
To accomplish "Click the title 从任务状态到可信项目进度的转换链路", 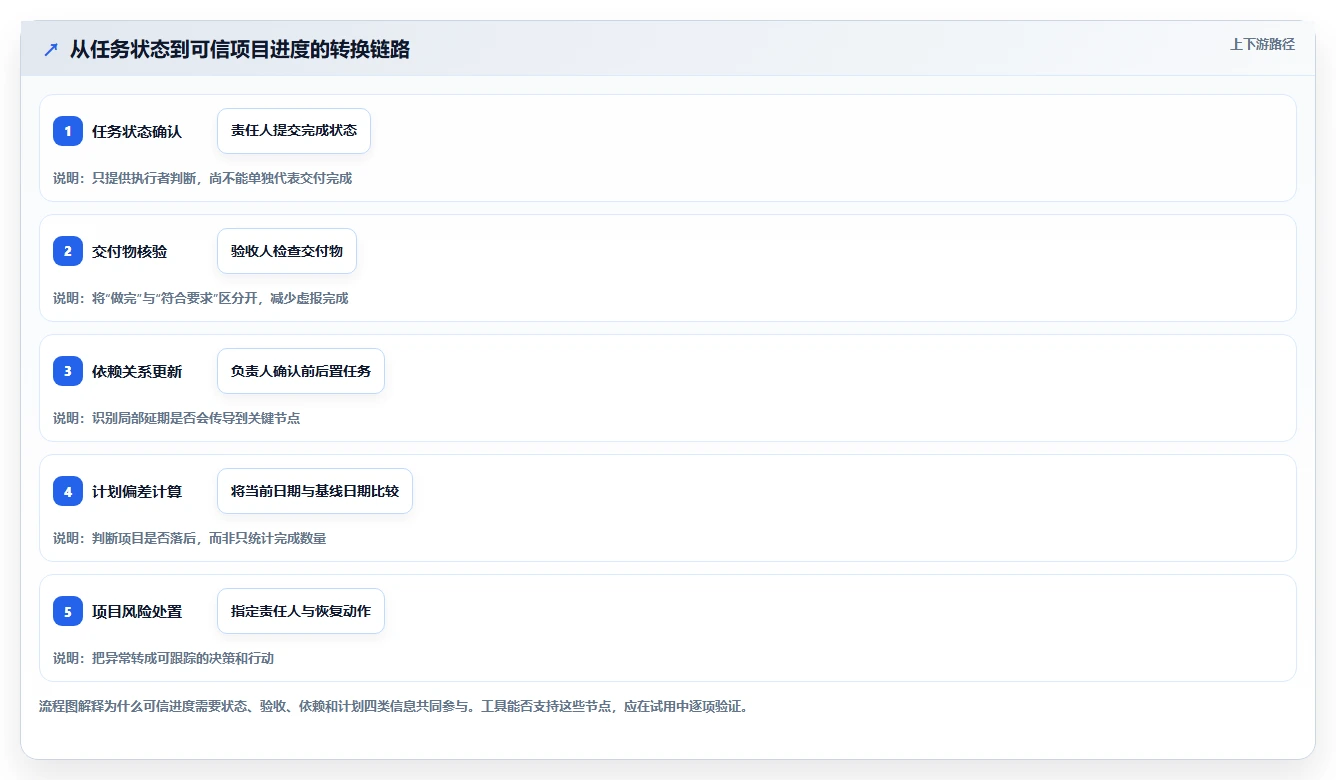I will (240, 49).
